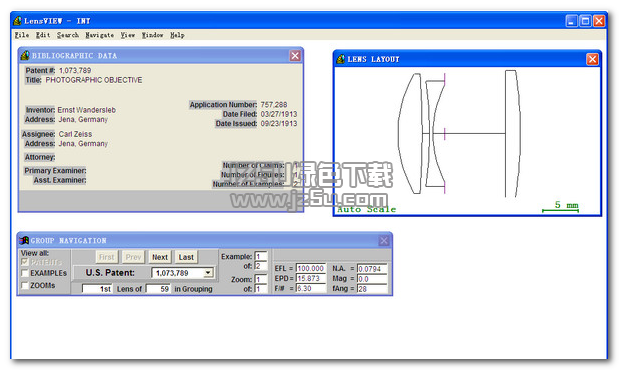Expand the U.S. Patent number dropdown
This screenshot has height=370, width=619.
tap(208, 273)
